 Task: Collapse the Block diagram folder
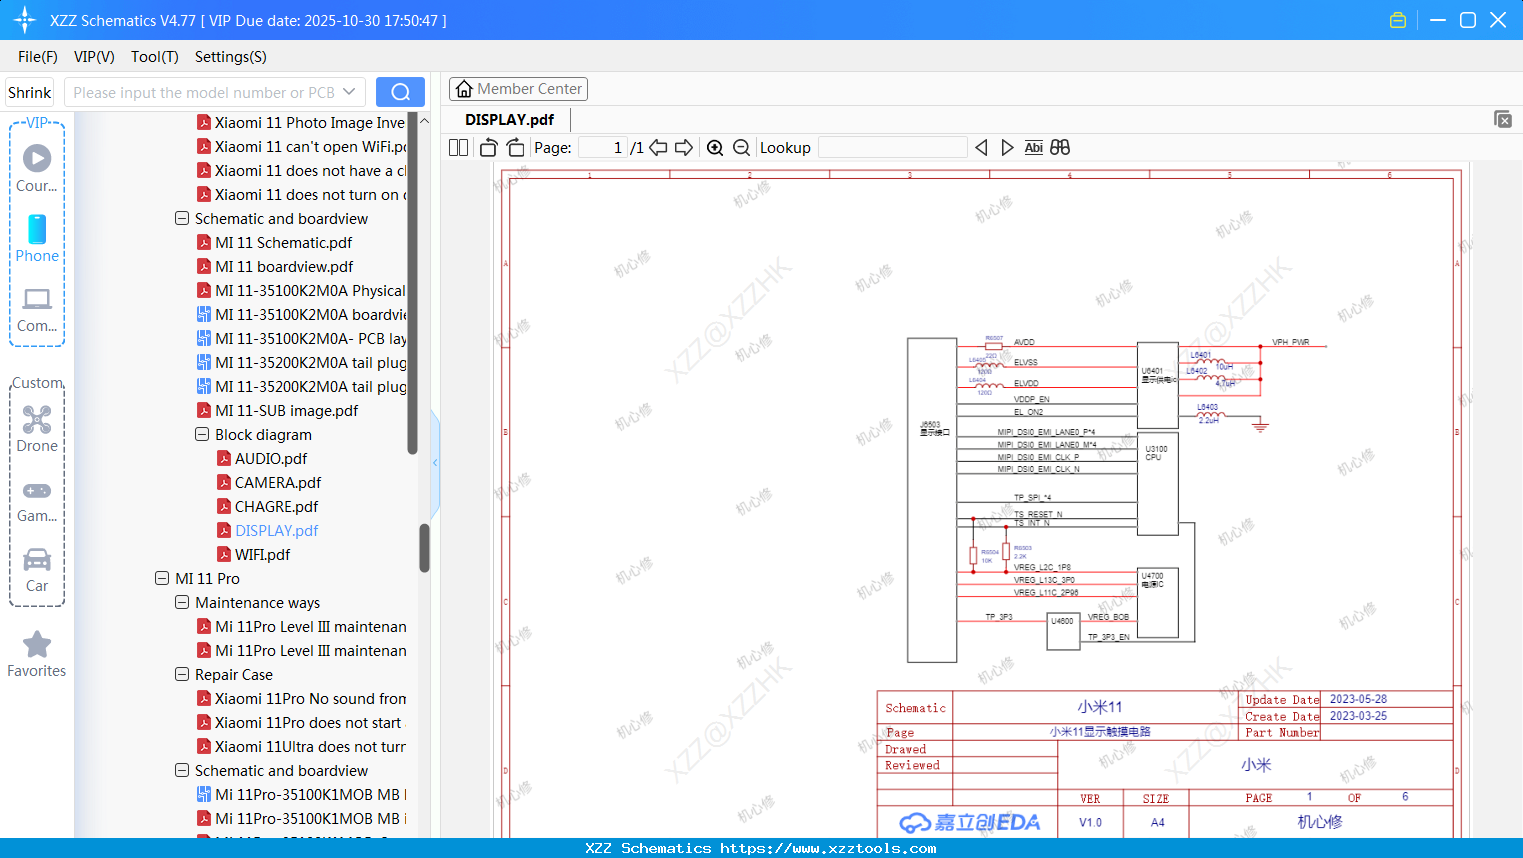tap(202, 435)
